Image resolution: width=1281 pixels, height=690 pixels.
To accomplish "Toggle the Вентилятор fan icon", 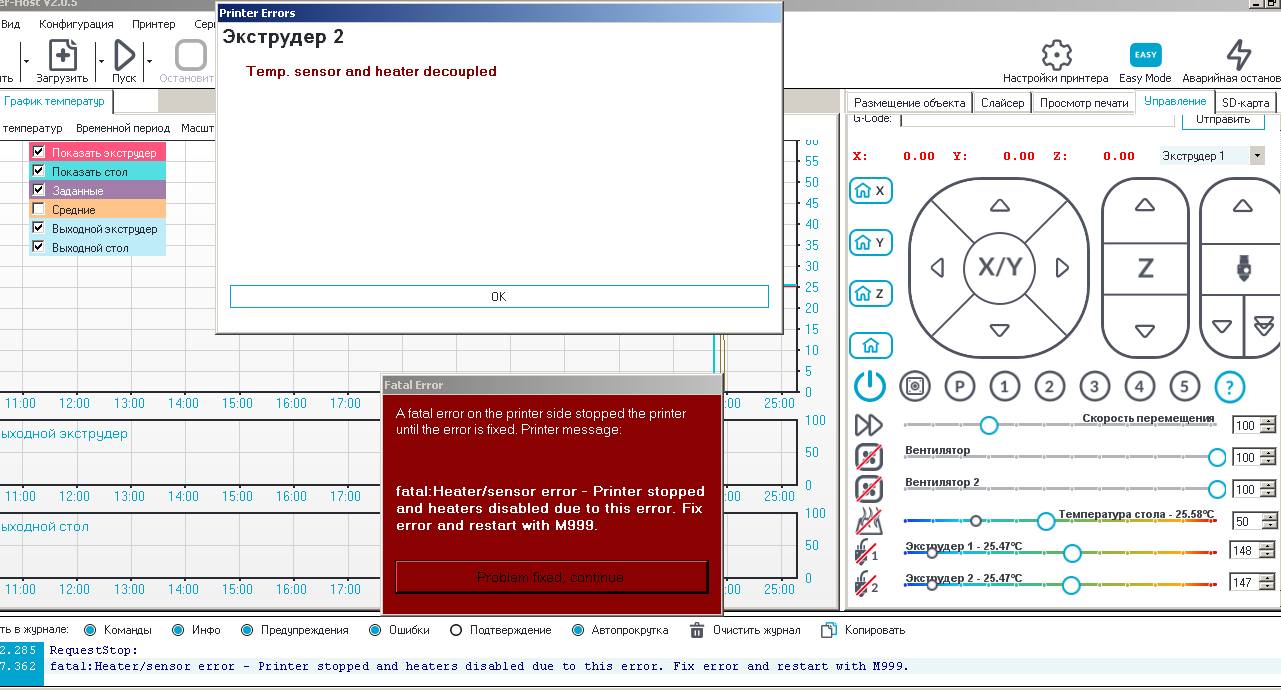I will pos(869,457).
